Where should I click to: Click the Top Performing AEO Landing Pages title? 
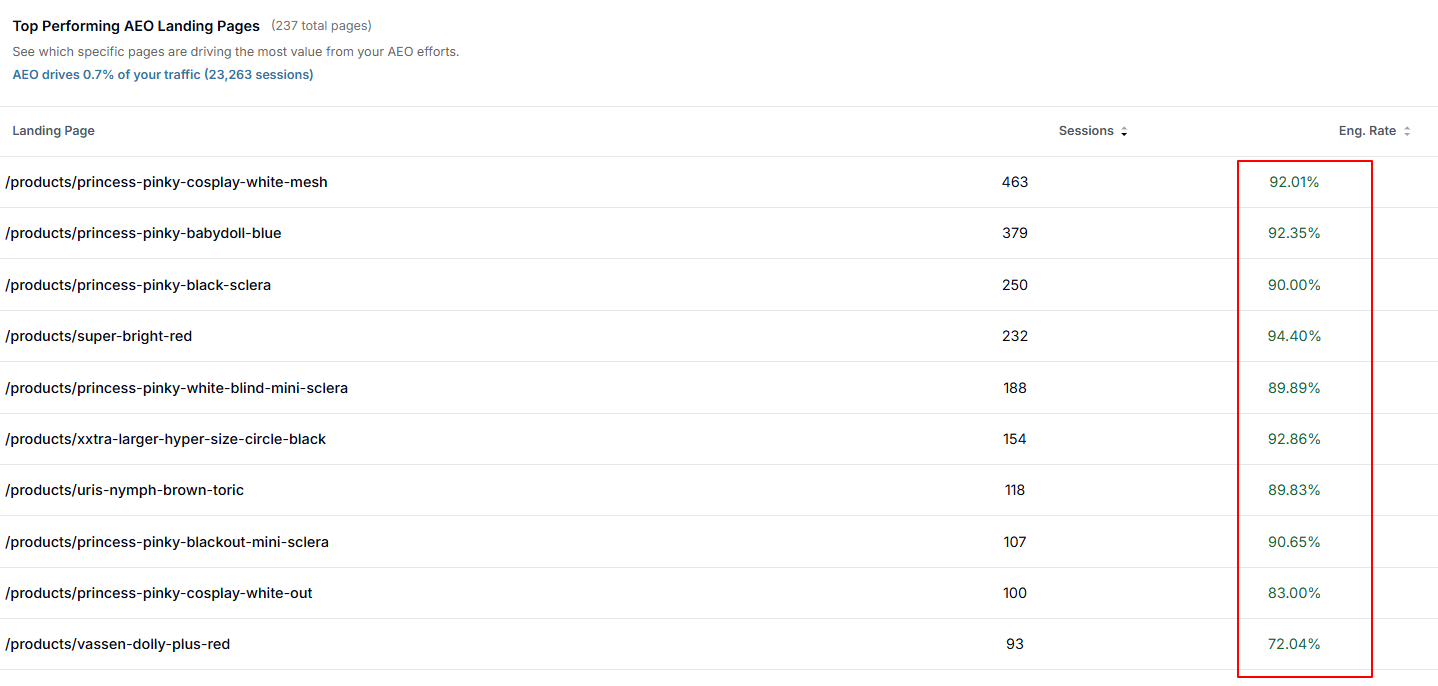point(136,26)
